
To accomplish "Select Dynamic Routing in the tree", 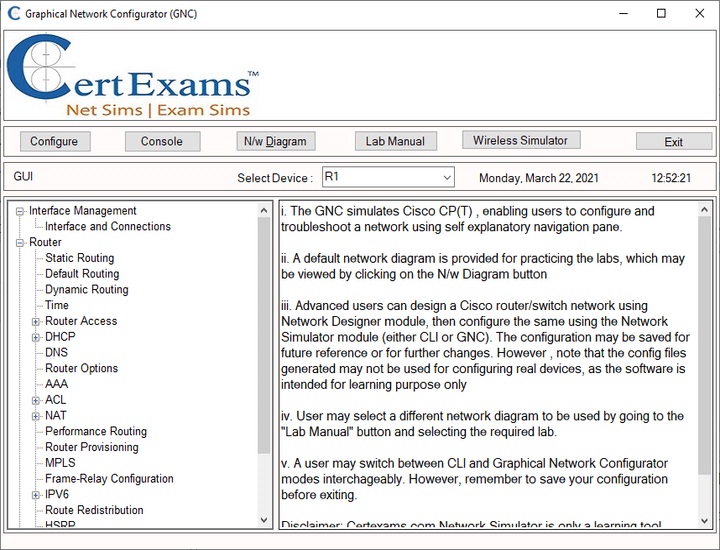I will click(87, 289).
